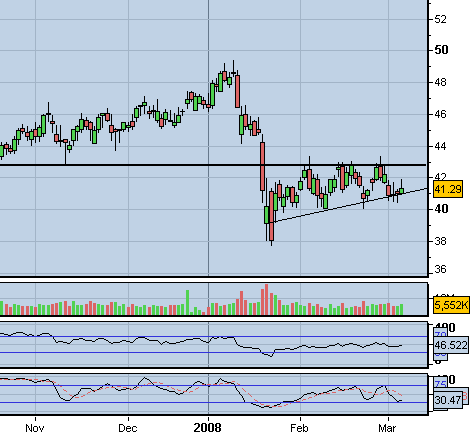Click the 5,552K volume value label

(451, 305)
